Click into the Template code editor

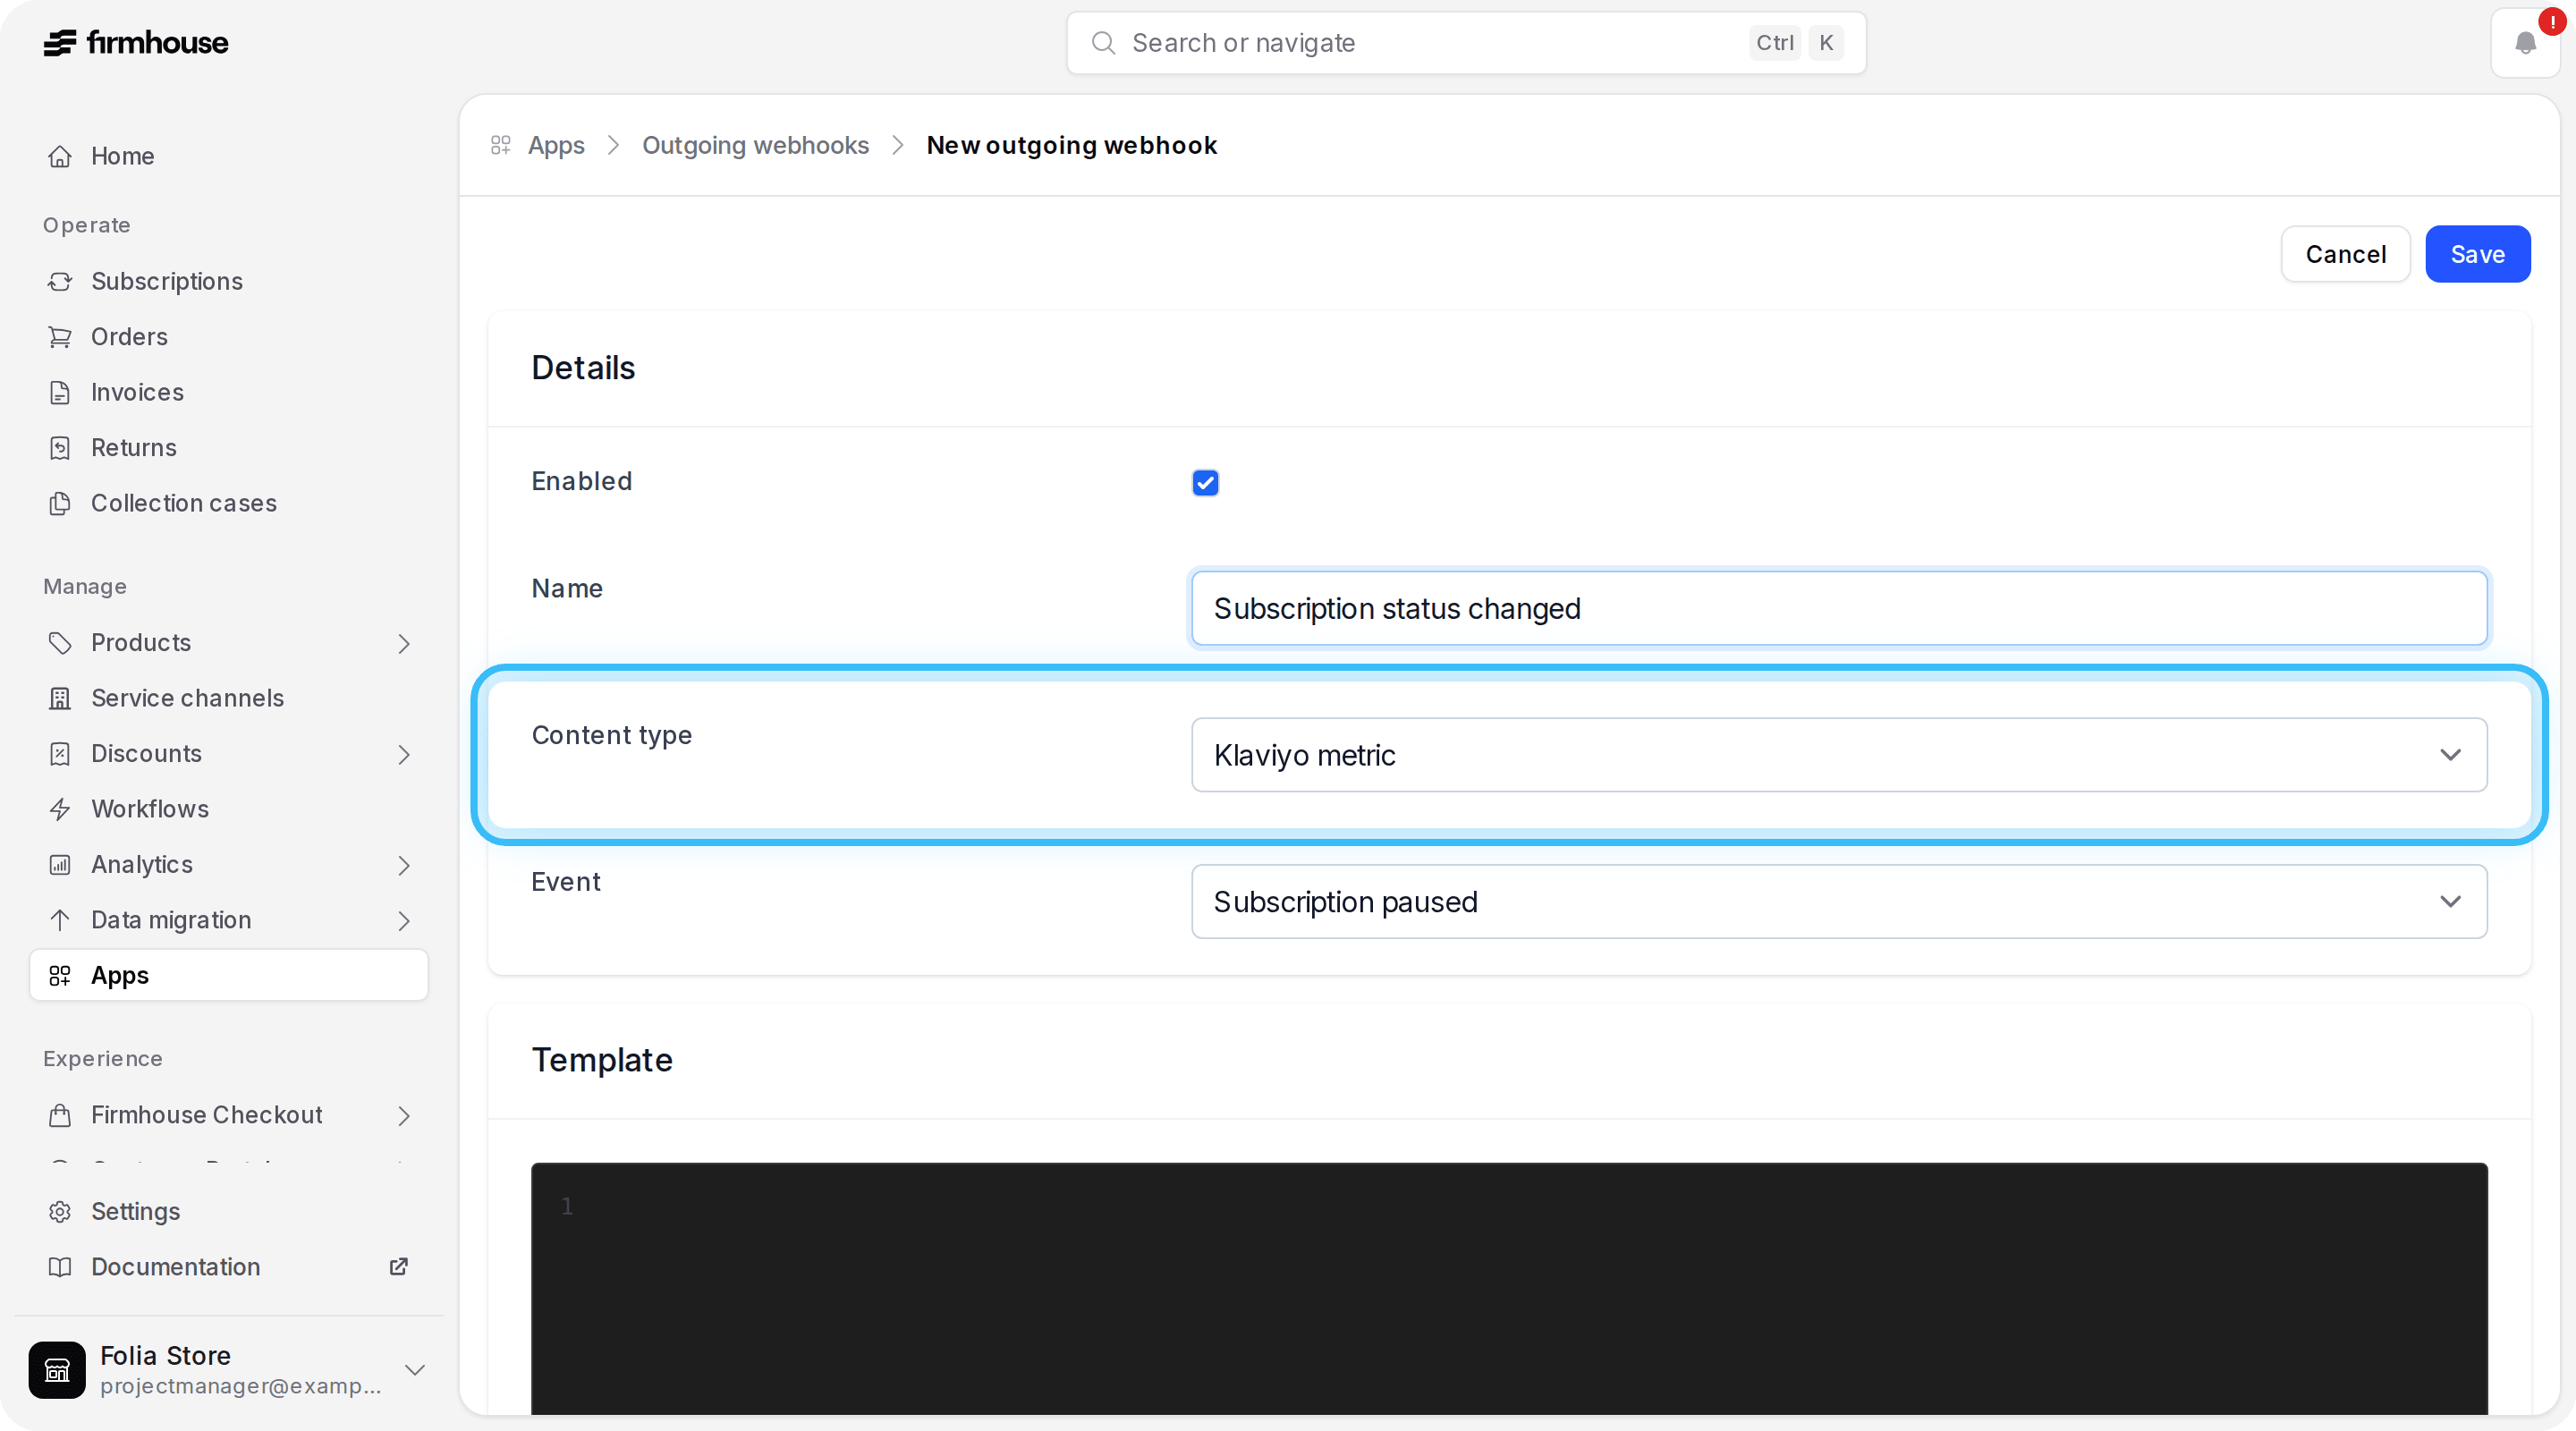(x=1509, y=1288)
